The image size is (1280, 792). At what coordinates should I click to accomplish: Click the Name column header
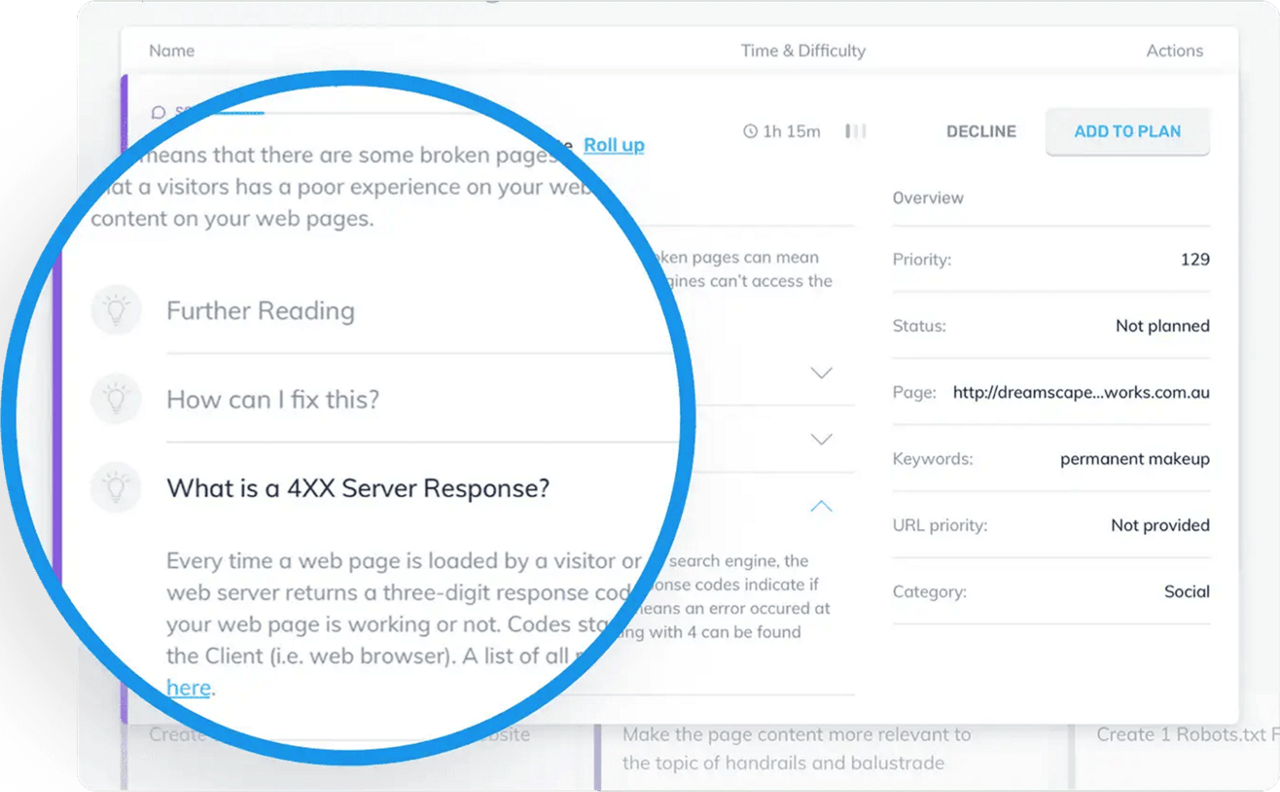172,50
